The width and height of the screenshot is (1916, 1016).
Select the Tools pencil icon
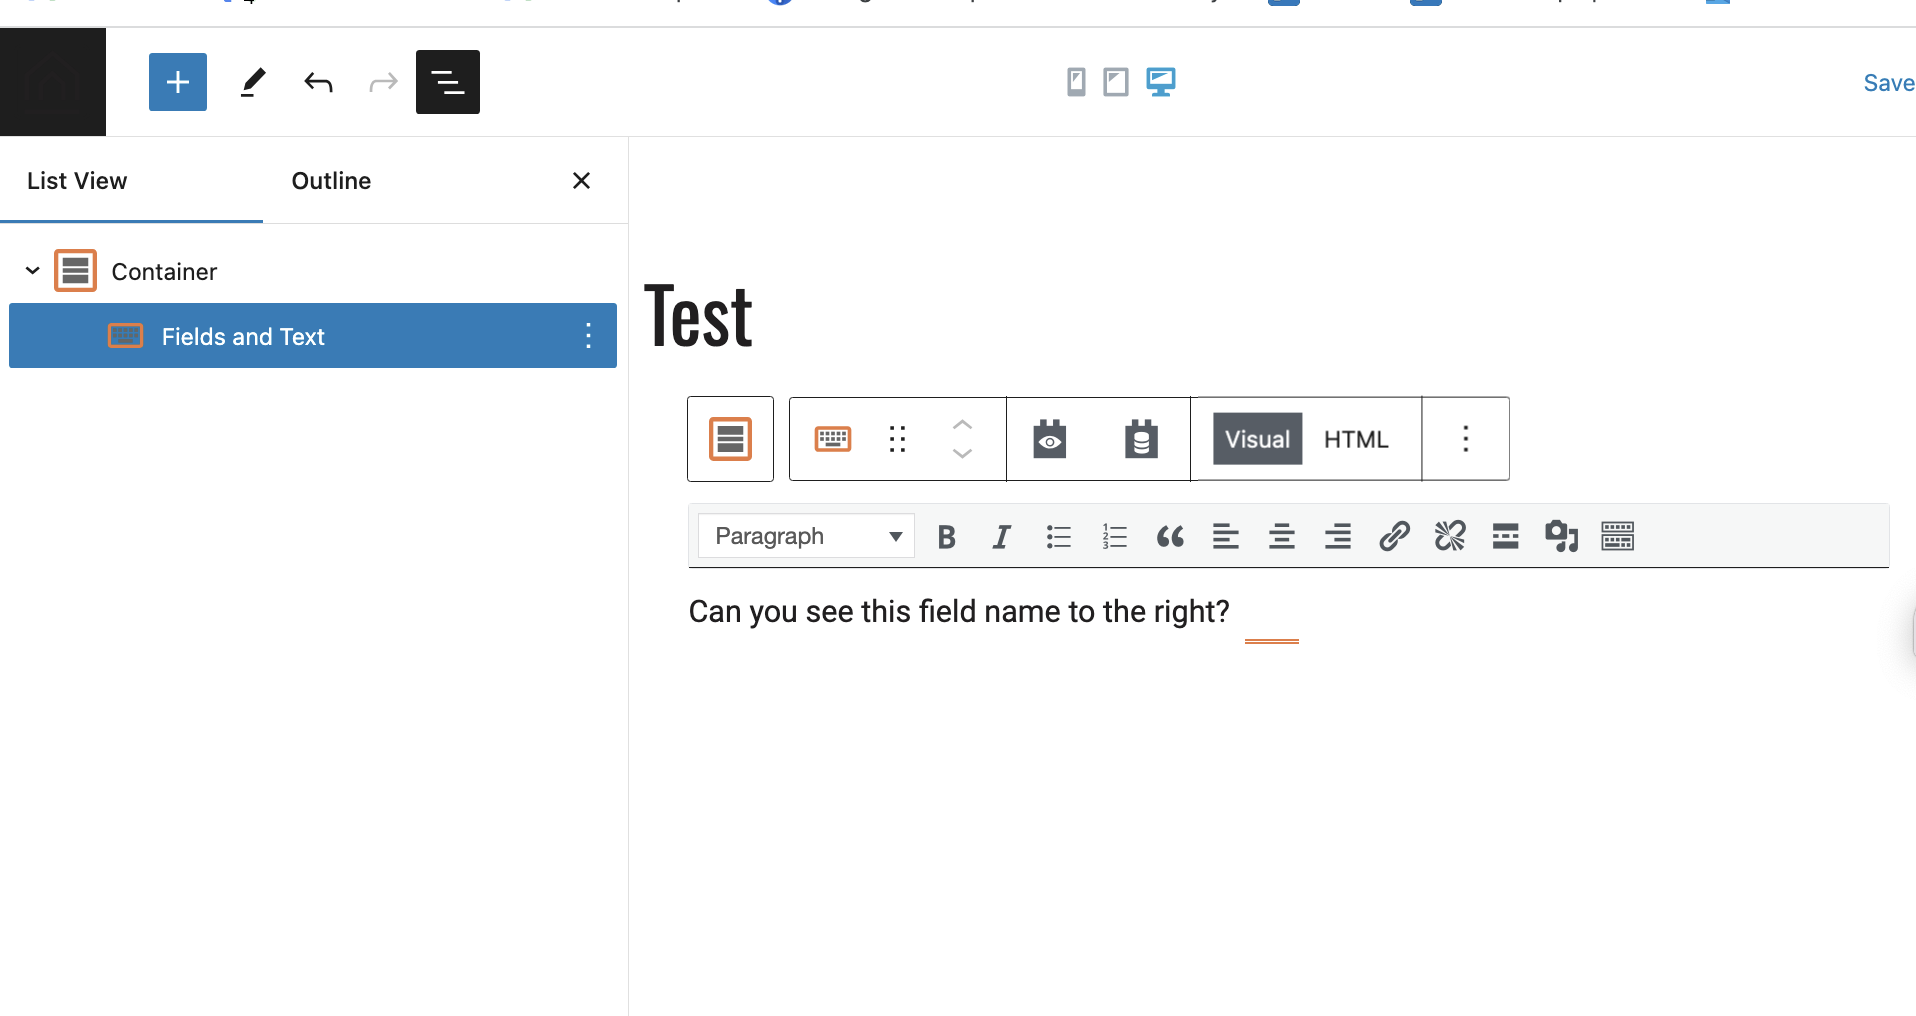[253, 82]
